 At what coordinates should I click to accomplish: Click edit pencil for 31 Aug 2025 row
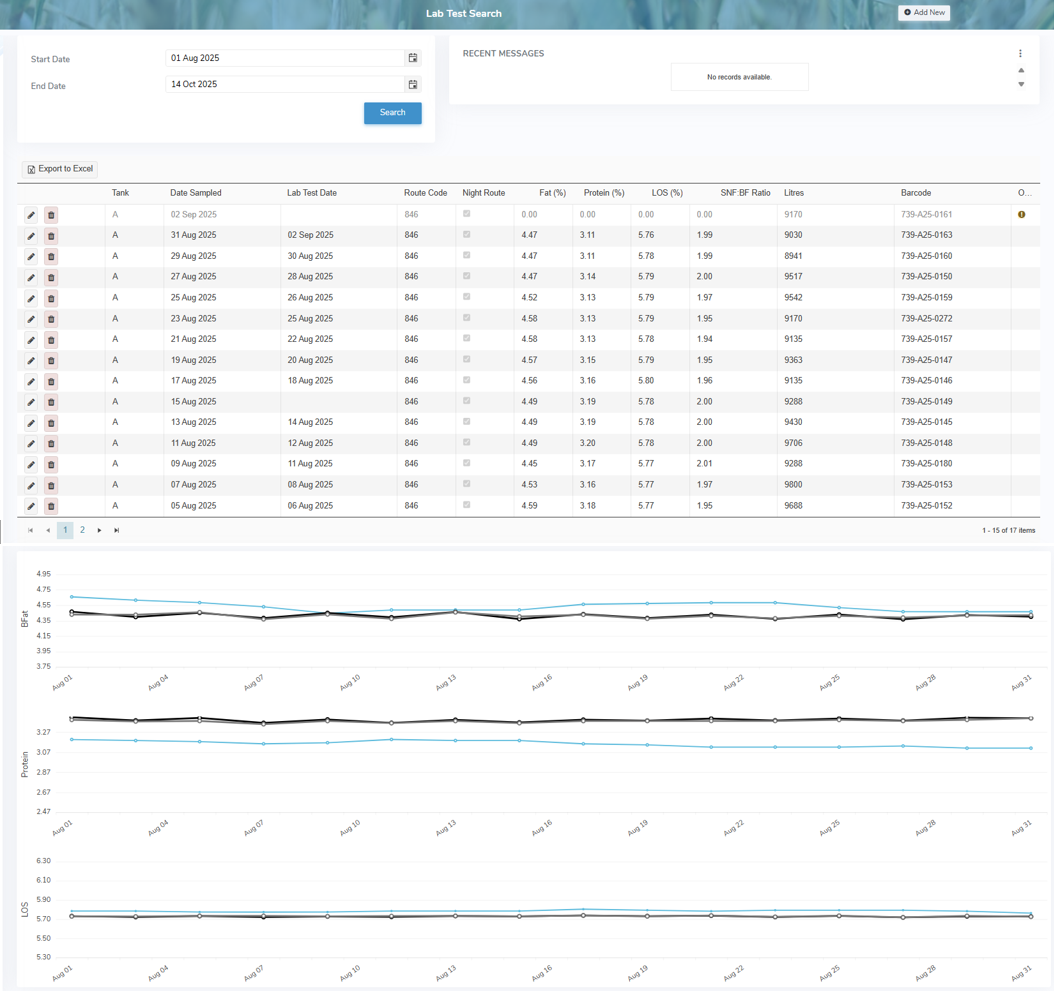coord(31,236)
